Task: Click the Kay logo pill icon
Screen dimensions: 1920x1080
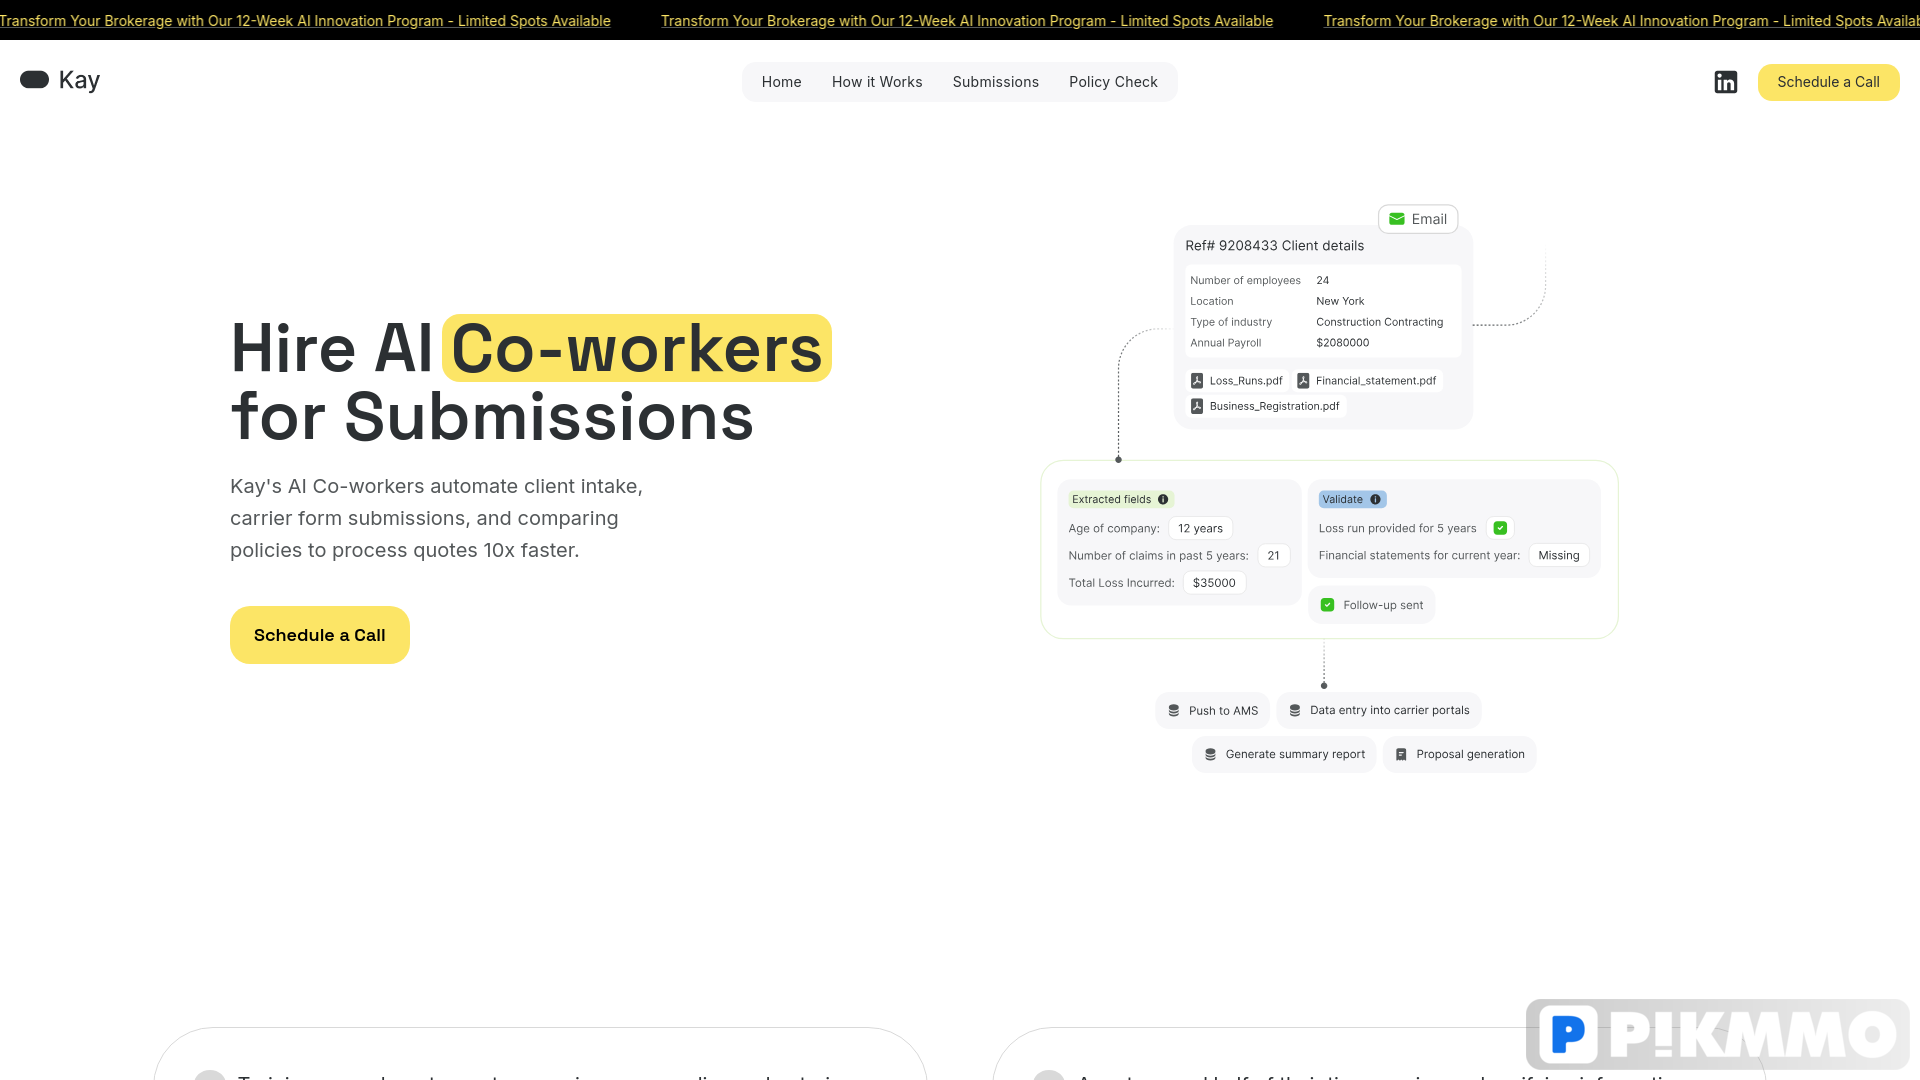Action: [34, 80]
